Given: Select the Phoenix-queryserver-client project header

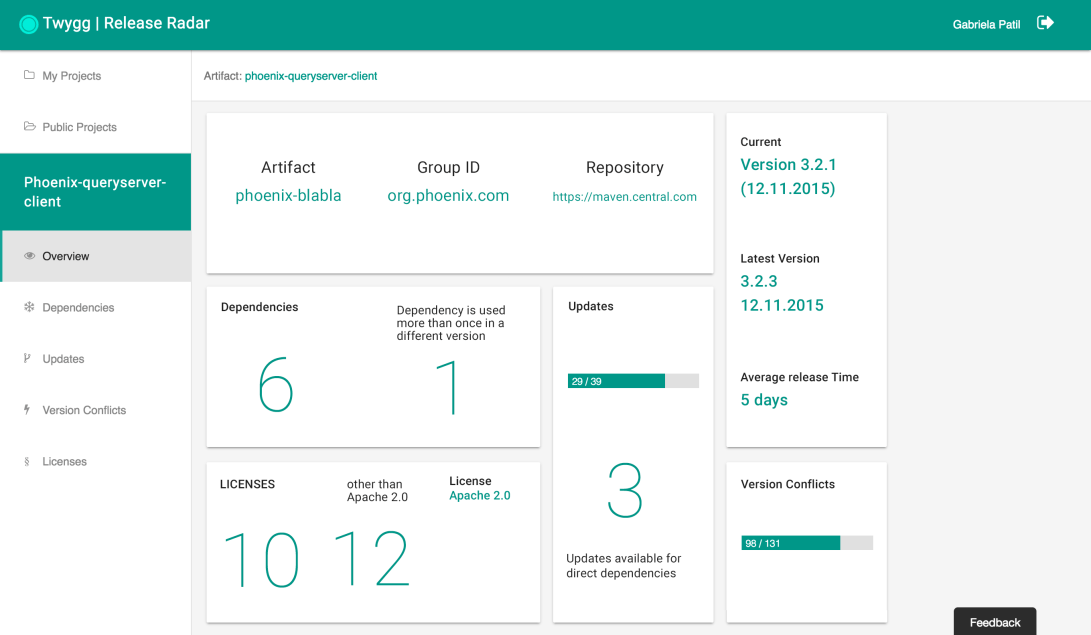Looking at the screenshot, I should 95,192.
